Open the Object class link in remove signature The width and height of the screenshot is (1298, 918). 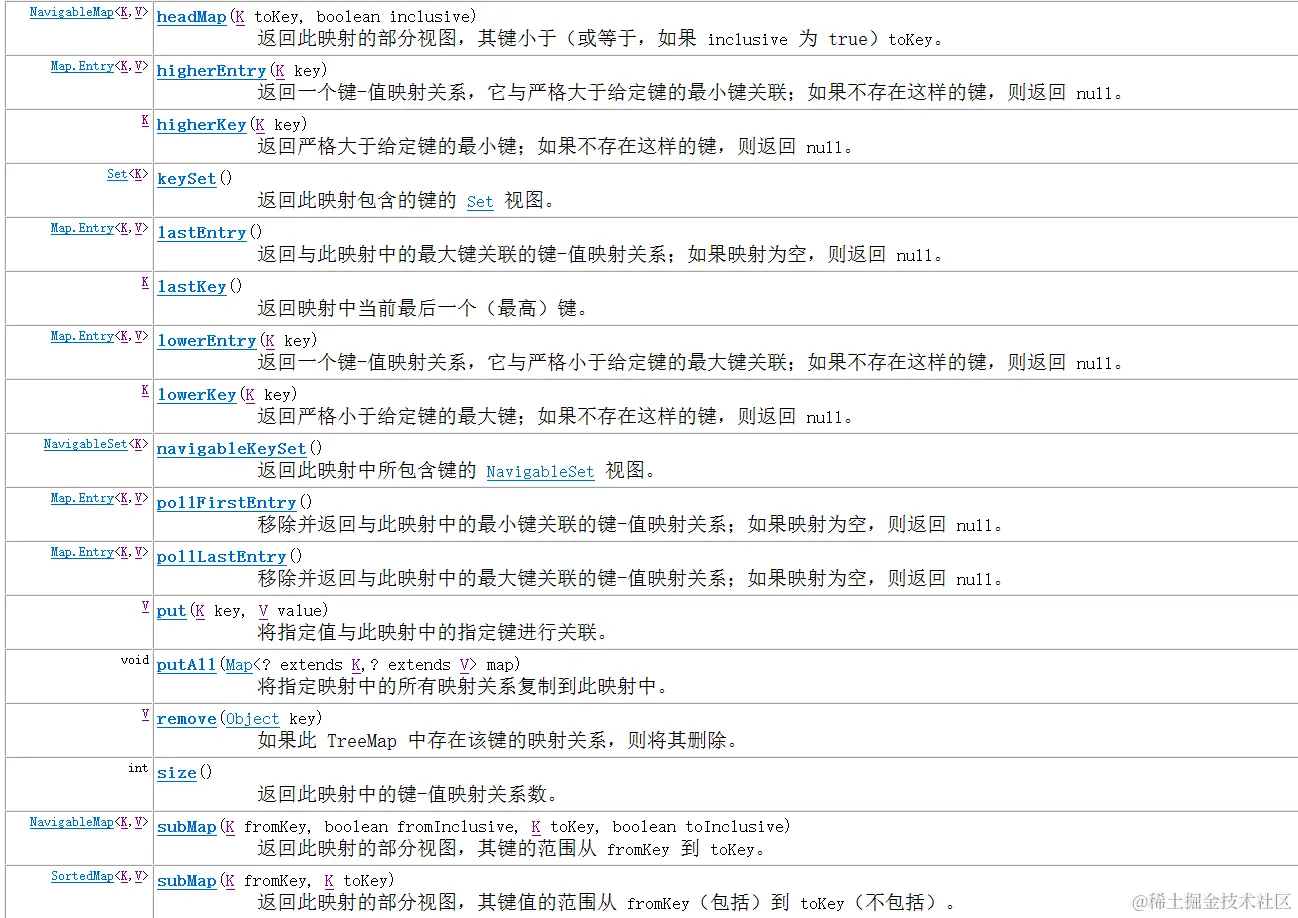pyautogui.click(x=252, y=718)
